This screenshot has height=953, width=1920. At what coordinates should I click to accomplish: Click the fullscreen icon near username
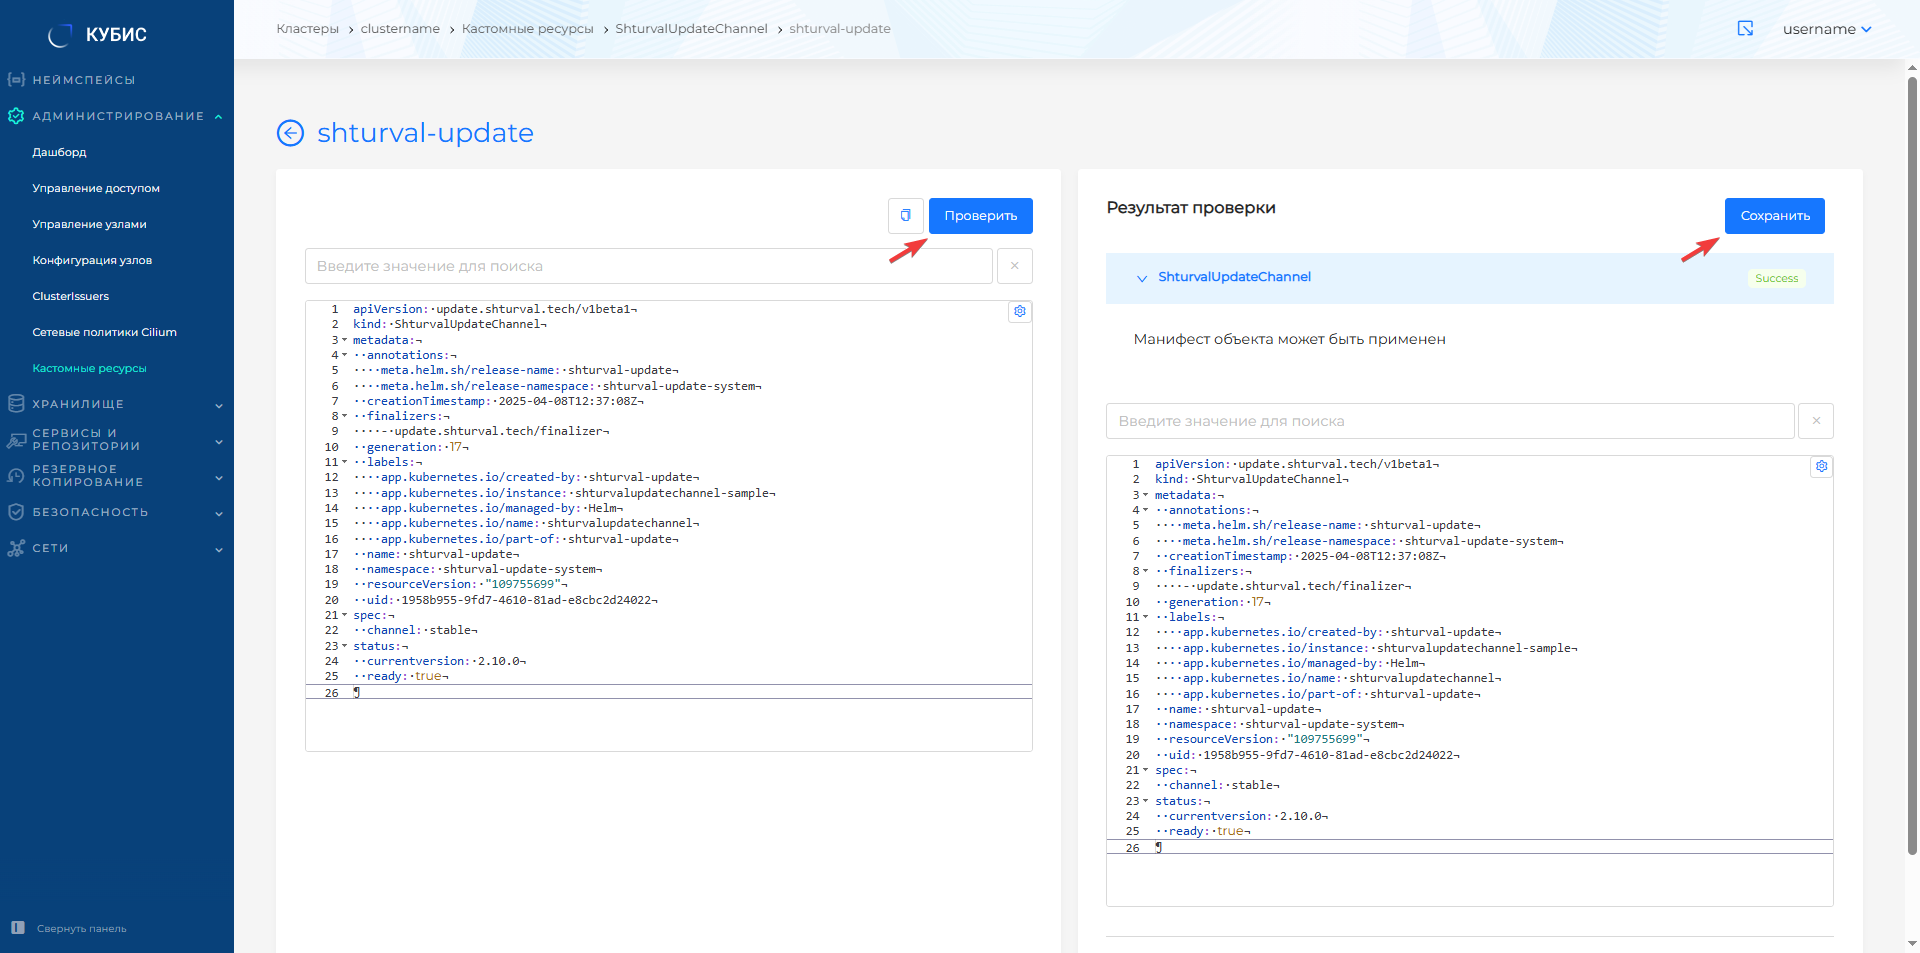(x=1745, y=29)
